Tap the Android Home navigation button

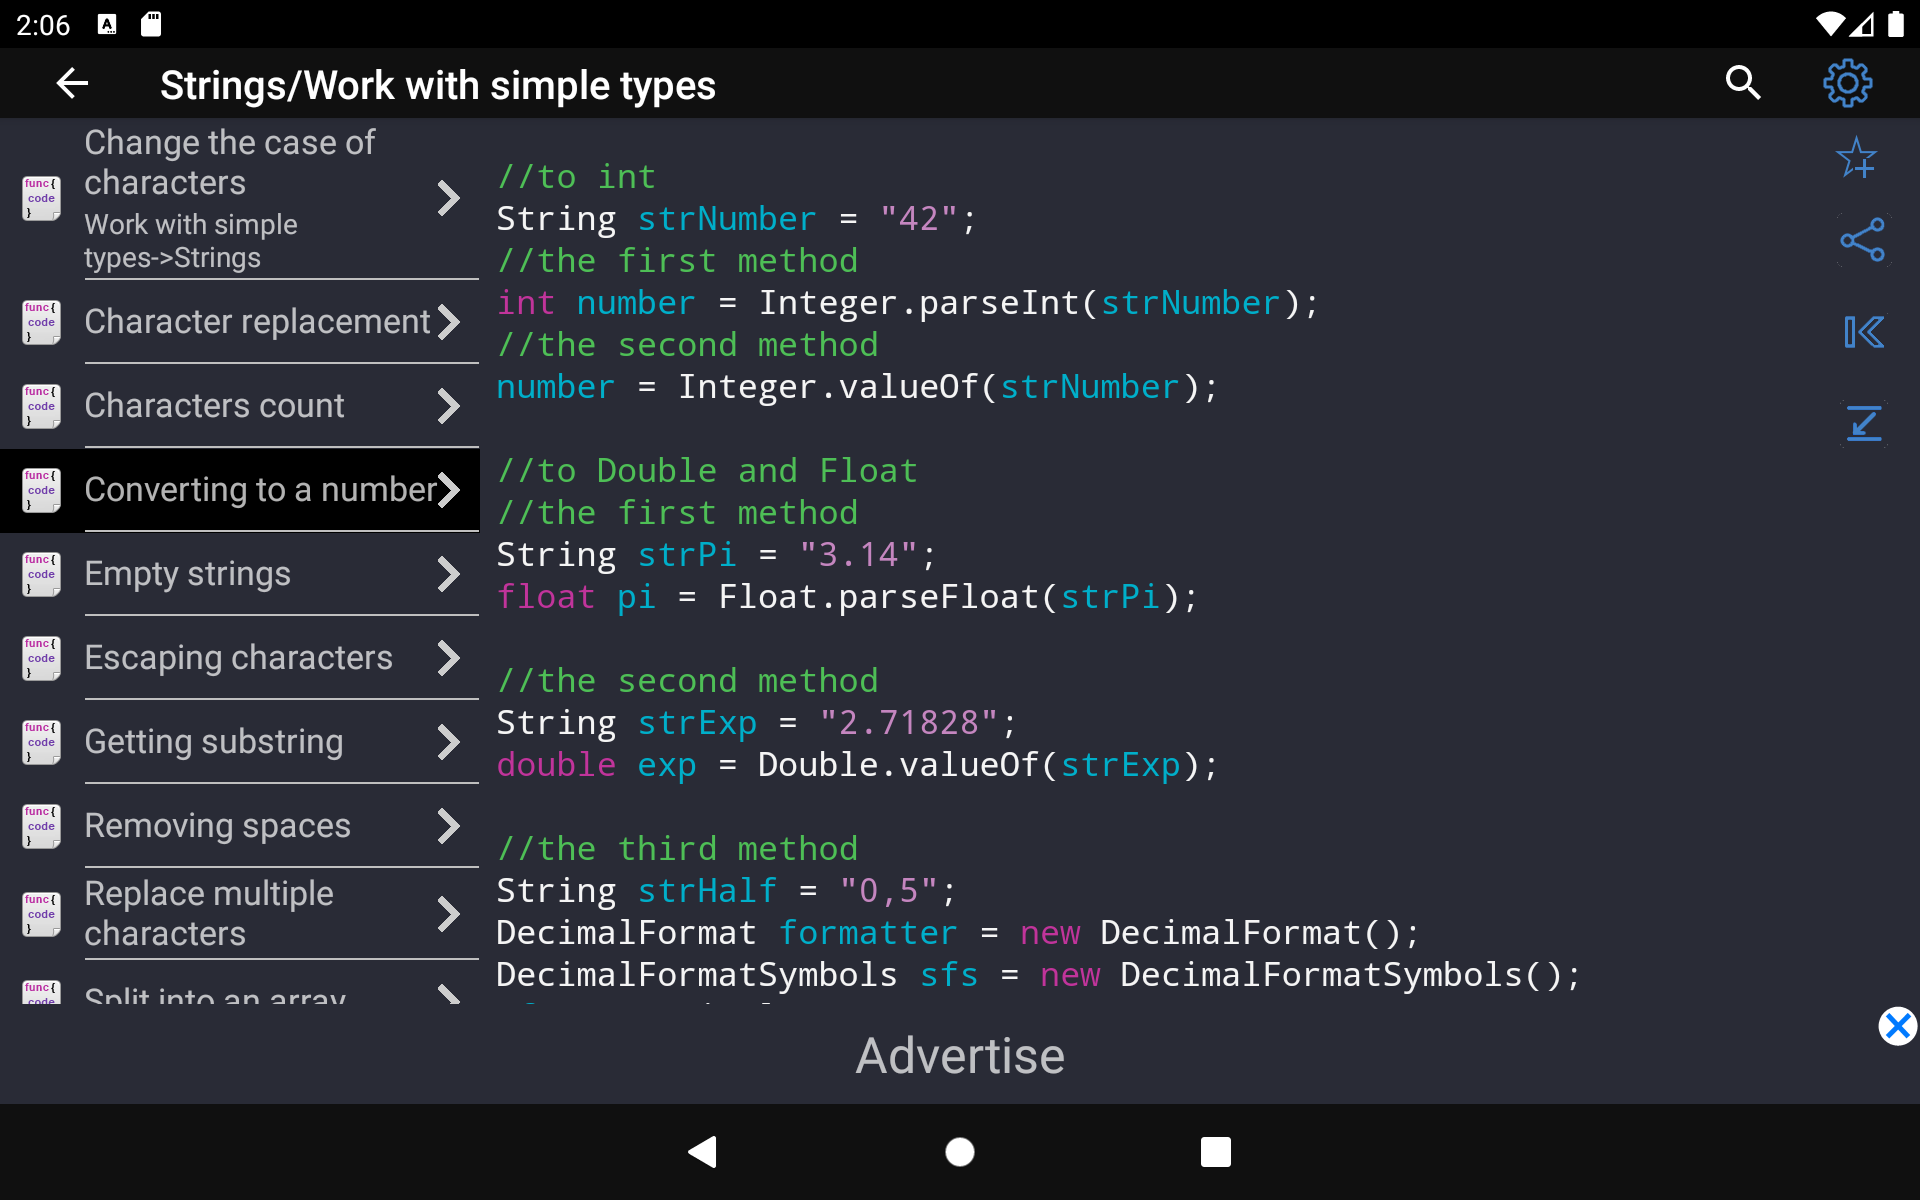pos(960,1152)
